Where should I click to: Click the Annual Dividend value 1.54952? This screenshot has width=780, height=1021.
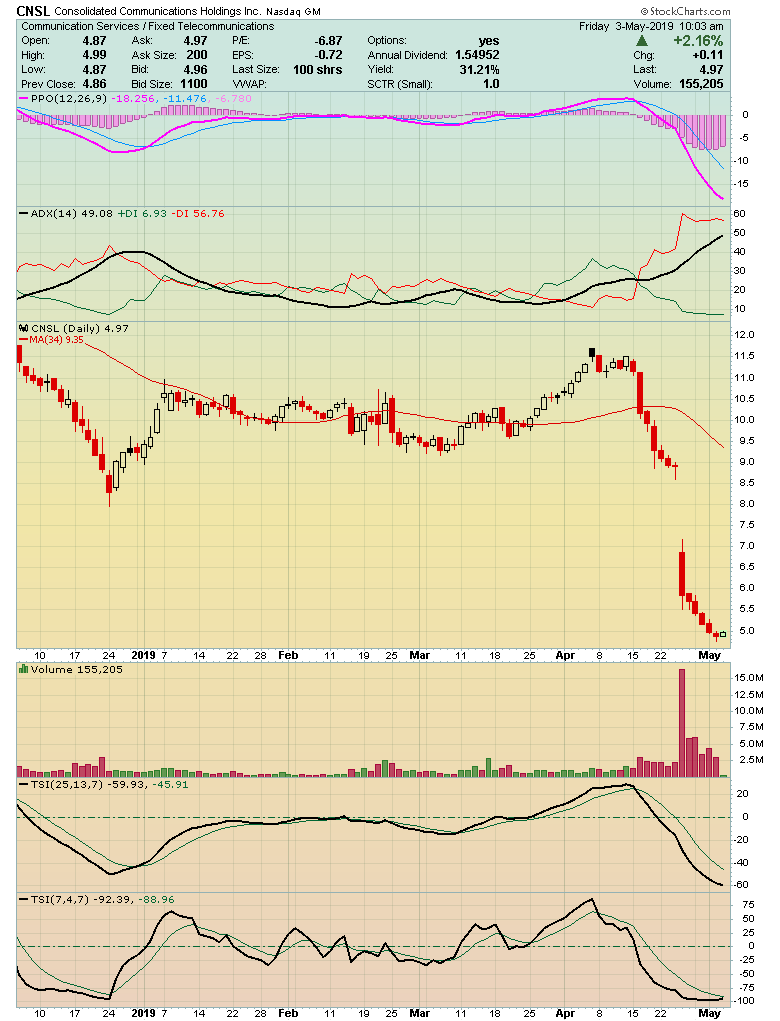tap(477, 55)
